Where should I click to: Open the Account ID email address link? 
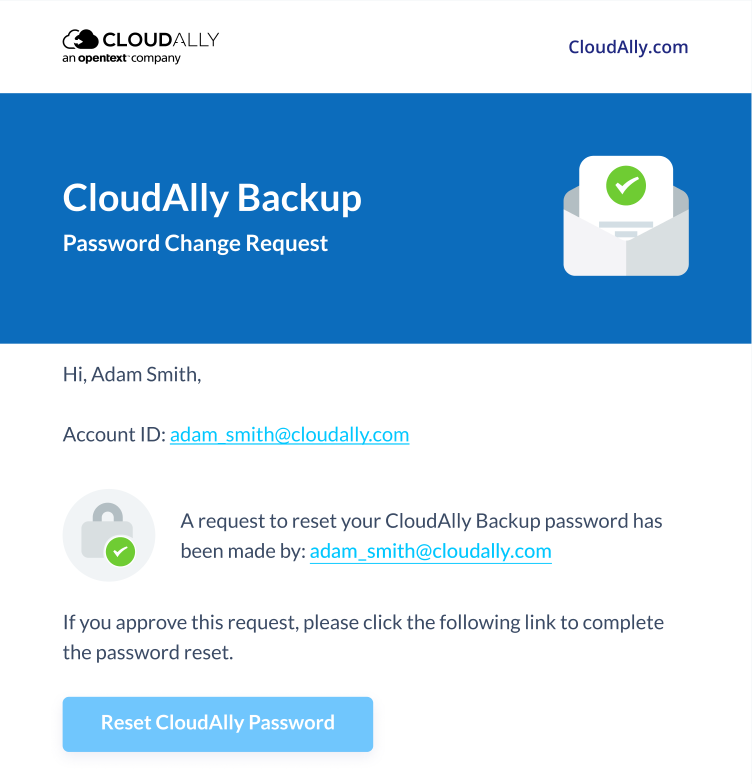click(x=289, y=435)
